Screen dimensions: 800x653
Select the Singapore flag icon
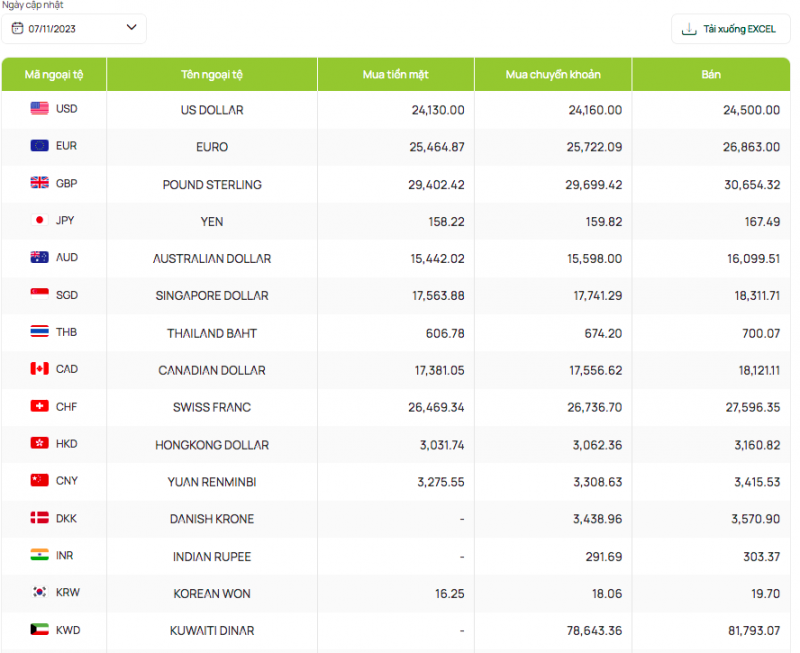(40, 294)
